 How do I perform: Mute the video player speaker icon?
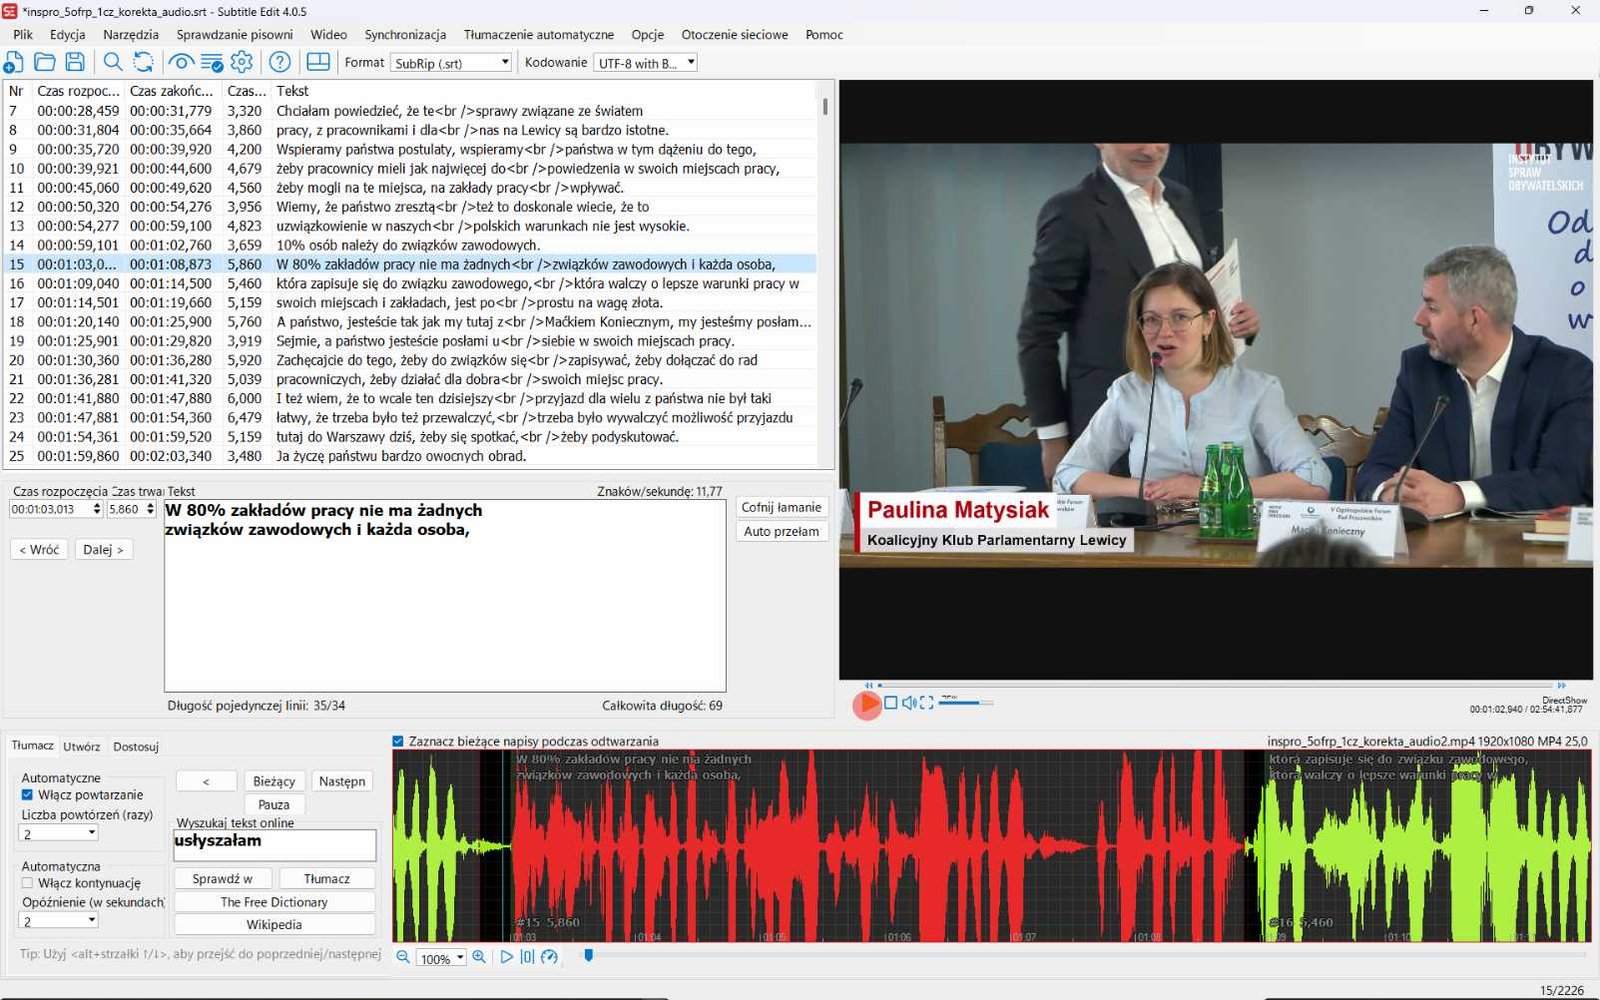click(x=909, y=703)
